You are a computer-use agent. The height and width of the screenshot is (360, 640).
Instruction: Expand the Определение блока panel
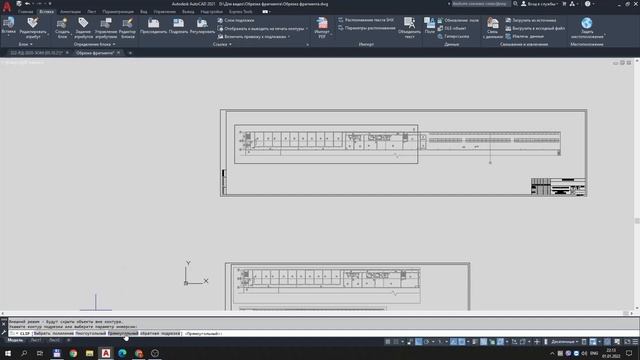(94, 44)
